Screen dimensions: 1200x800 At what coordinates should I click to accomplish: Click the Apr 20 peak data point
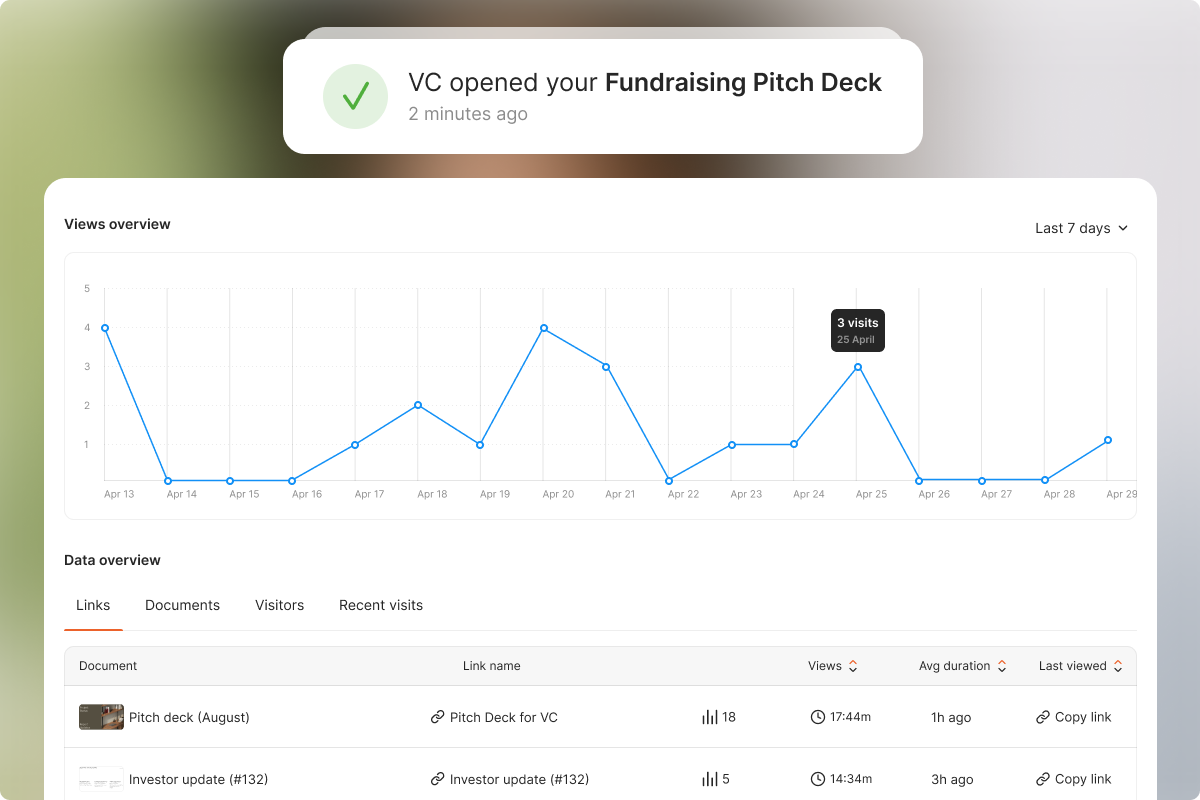[543, 328]
